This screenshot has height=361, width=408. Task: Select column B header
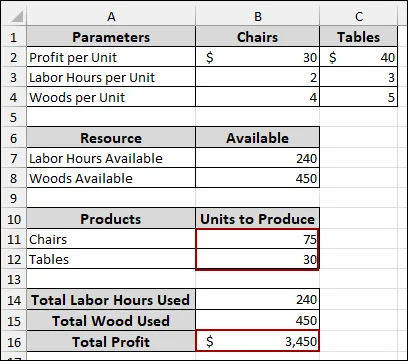[257, 16]
